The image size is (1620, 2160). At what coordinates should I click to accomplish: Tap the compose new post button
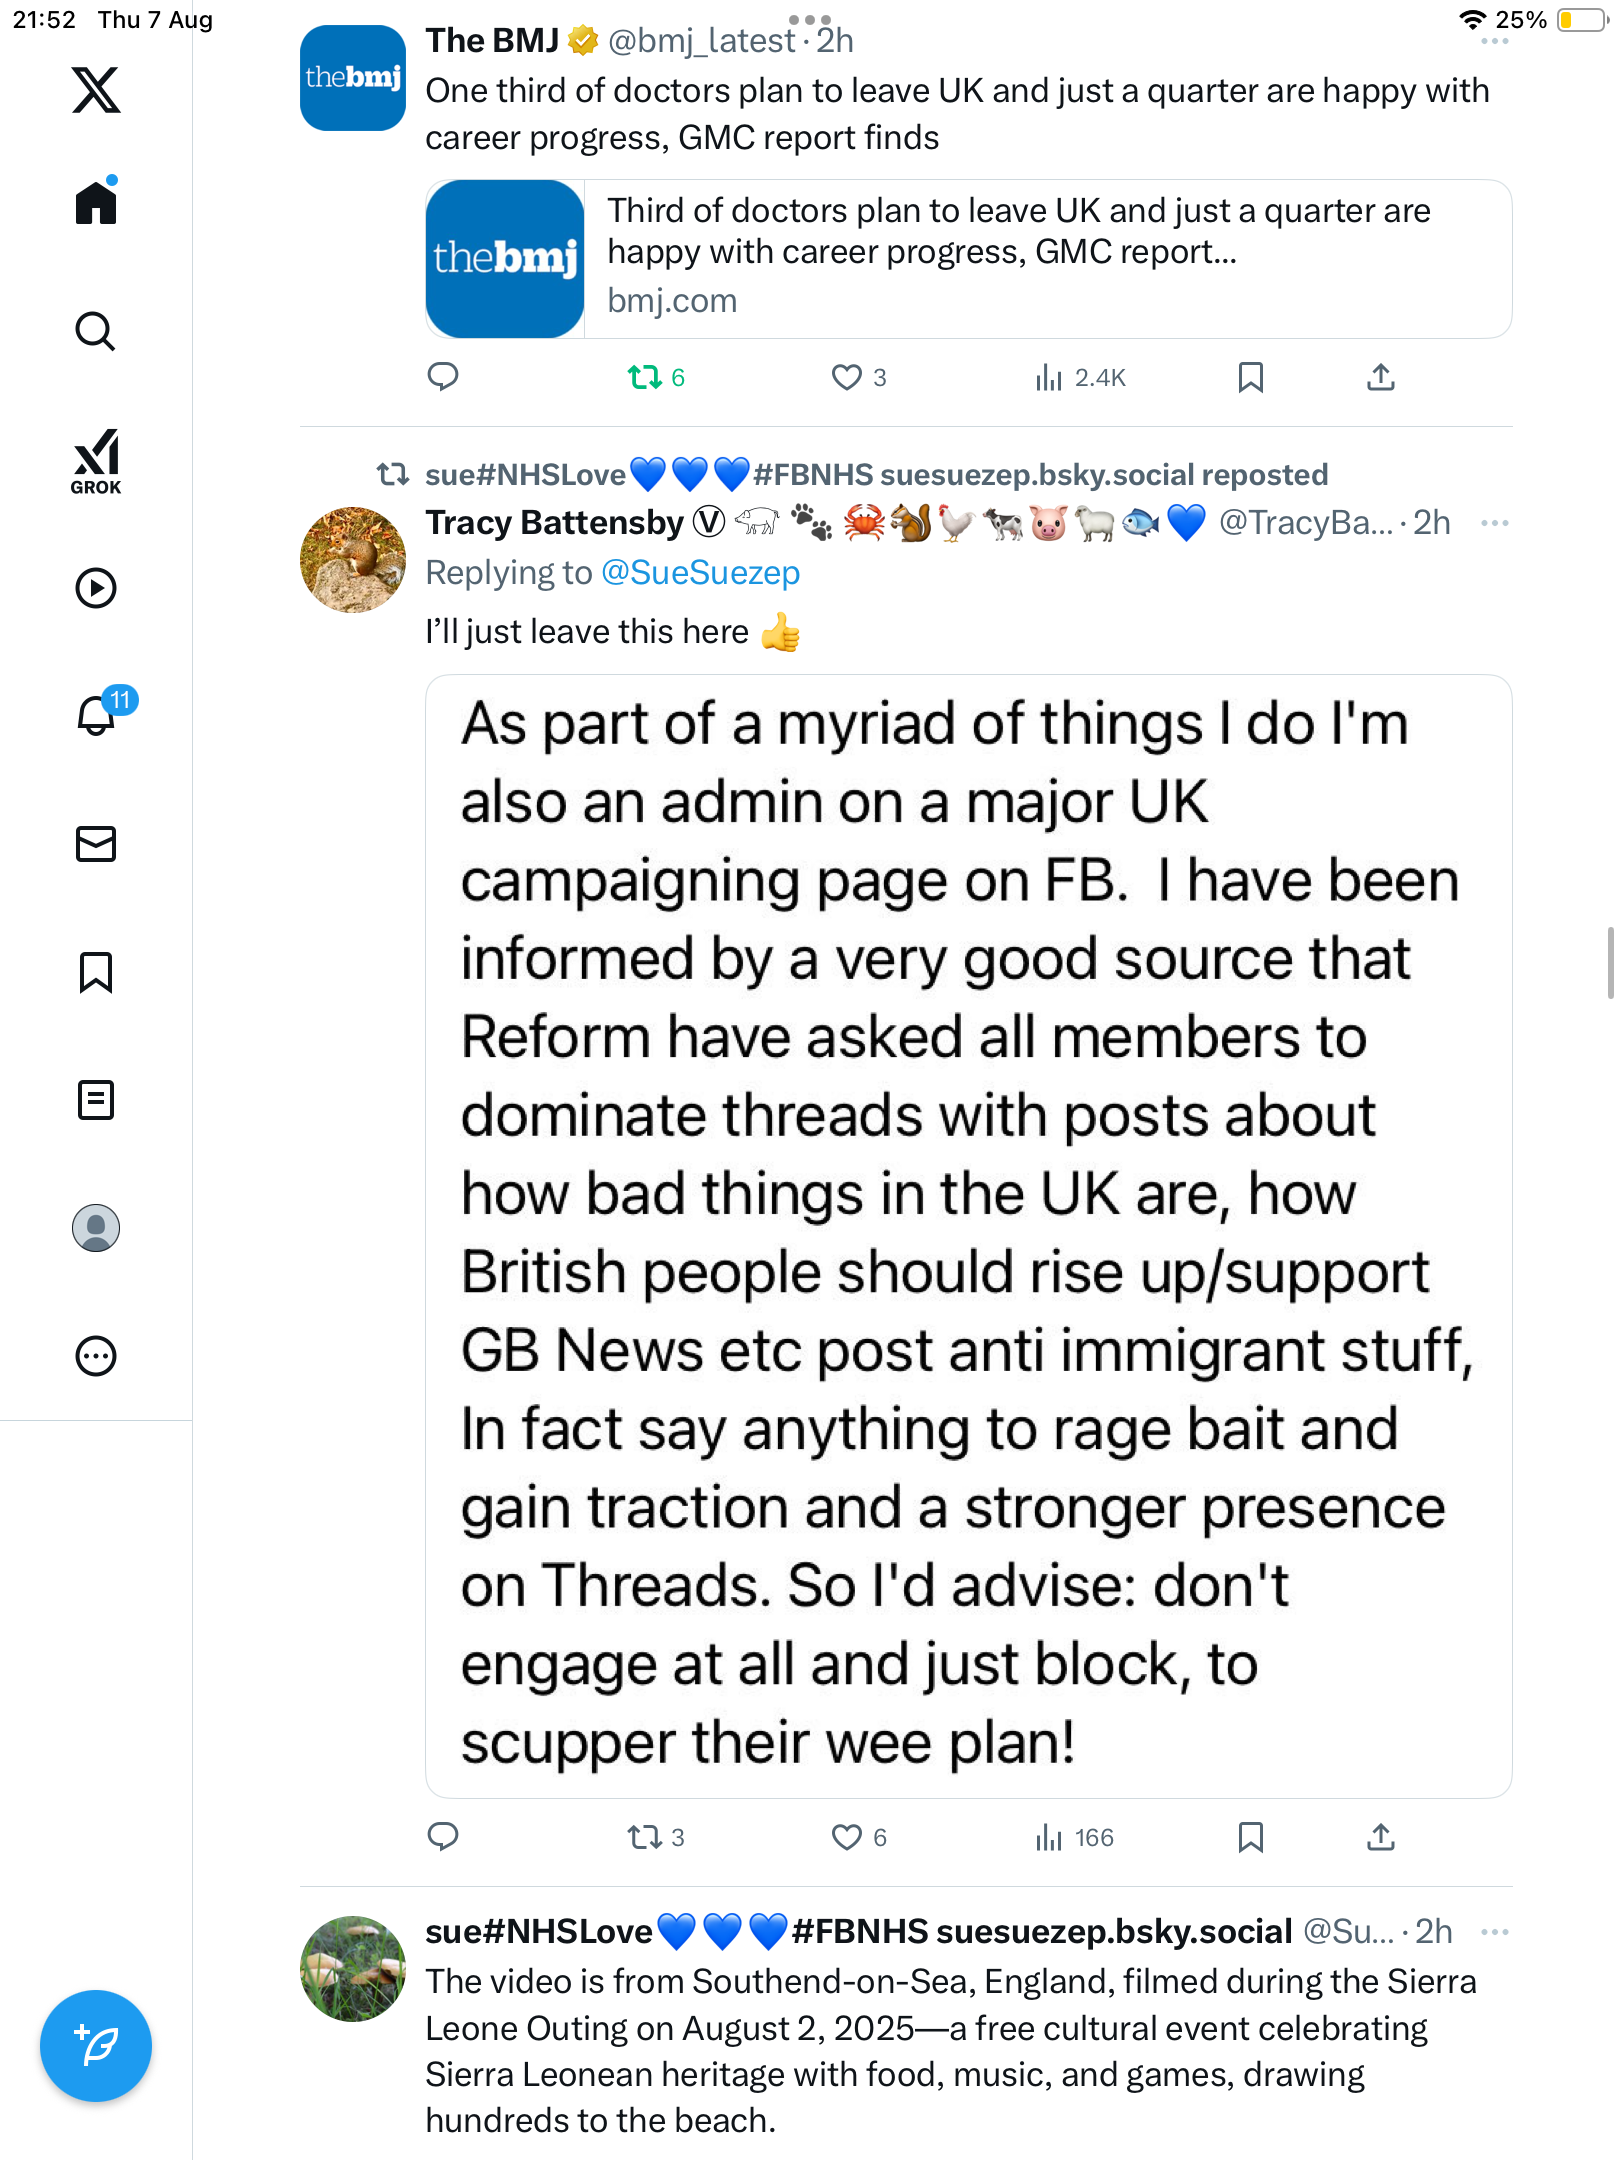96,2045
